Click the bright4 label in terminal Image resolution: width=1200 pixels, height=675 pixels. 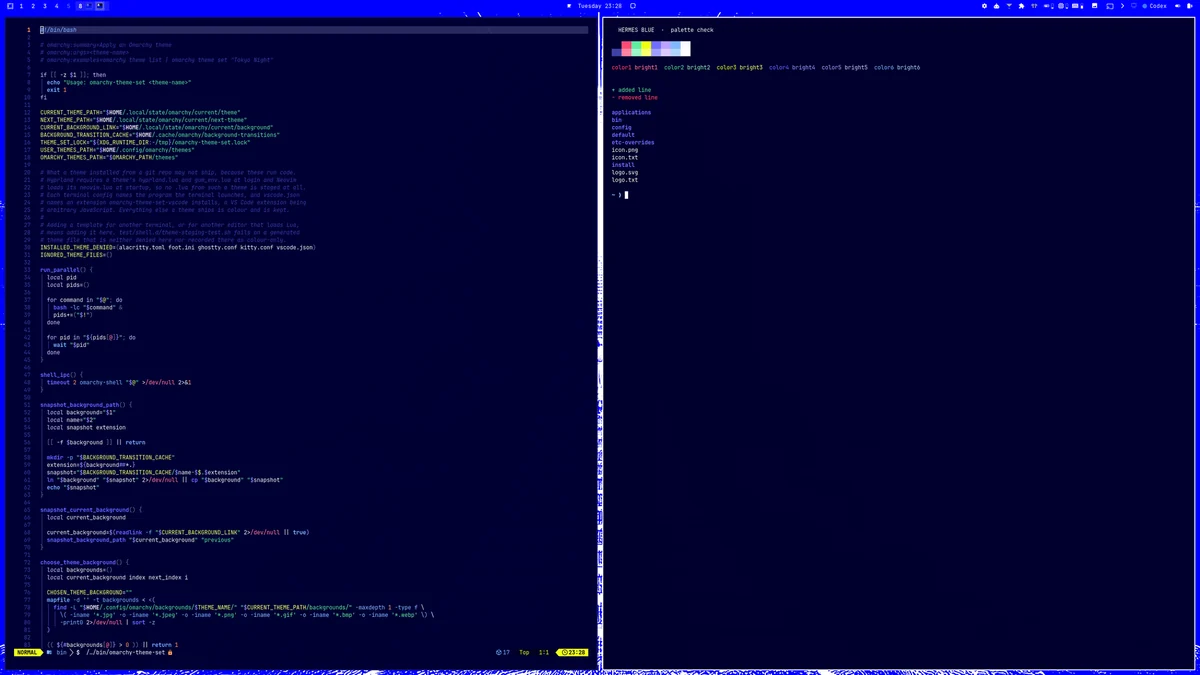pos(803,67)
